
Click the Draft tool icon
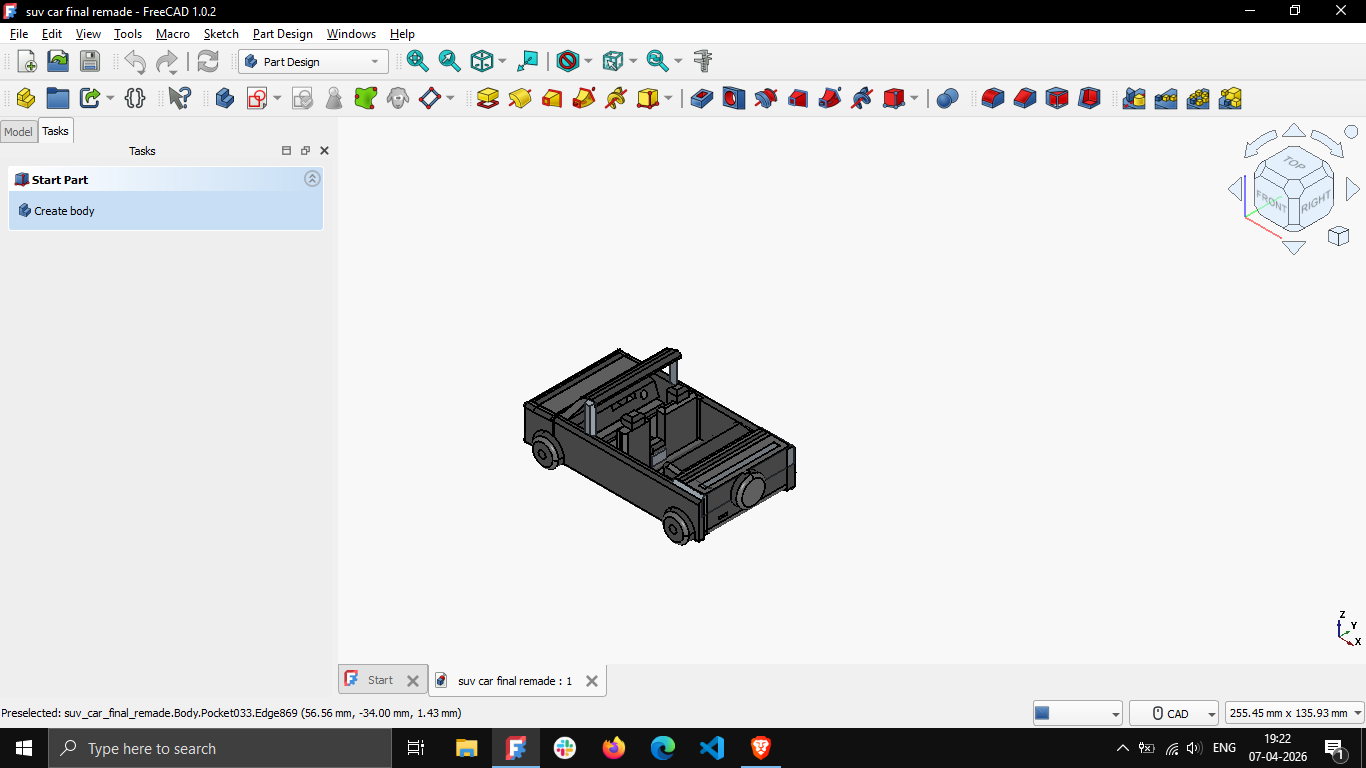pyautogui.click(x=1057, y=98)
